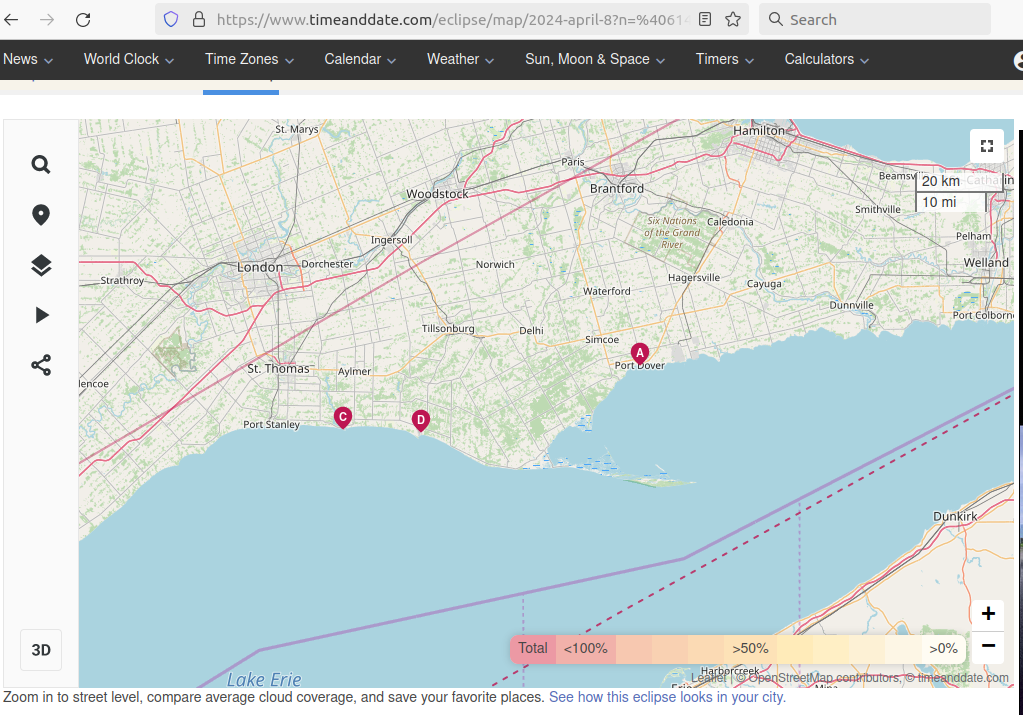This screenshot has height=715, width=1023.
Task: Open the map layers icon
Action: [x=41, y=265]
